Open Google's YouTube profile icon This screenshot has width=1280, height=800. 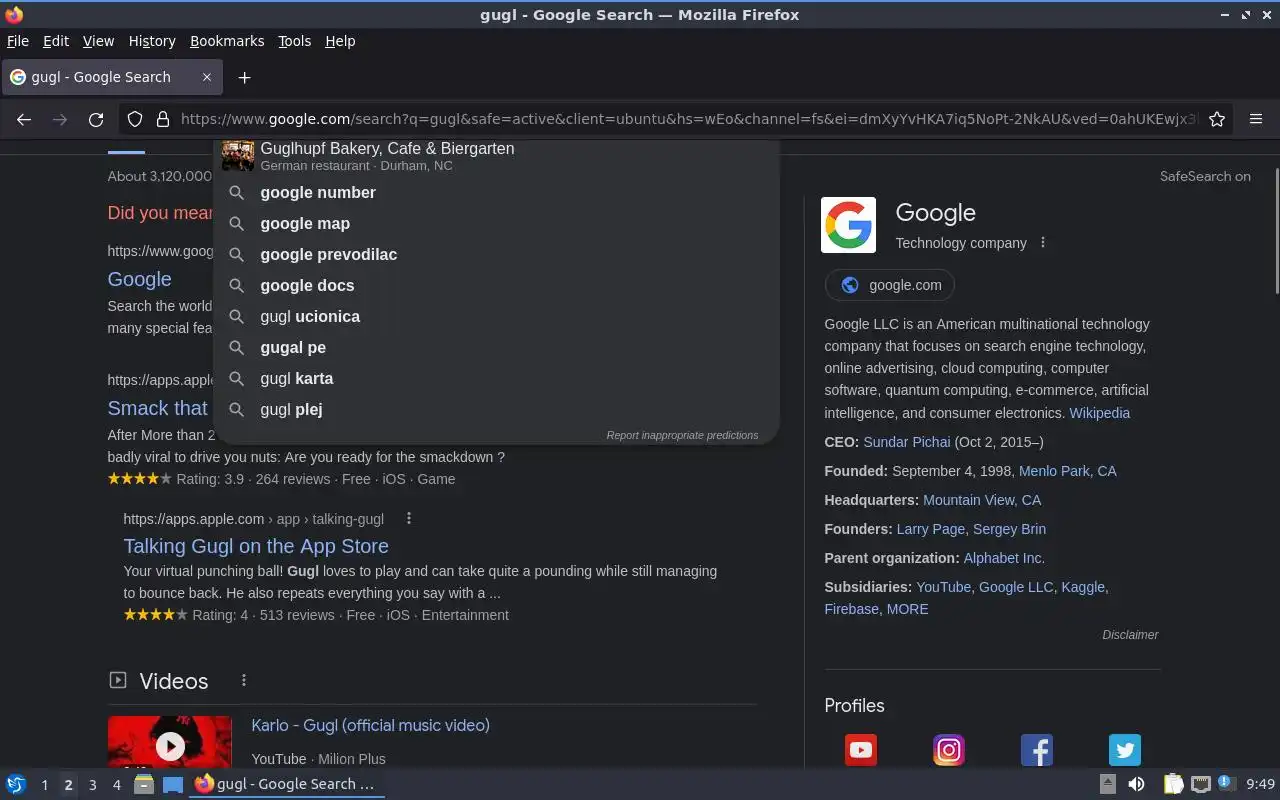click(x=861, y=750)
